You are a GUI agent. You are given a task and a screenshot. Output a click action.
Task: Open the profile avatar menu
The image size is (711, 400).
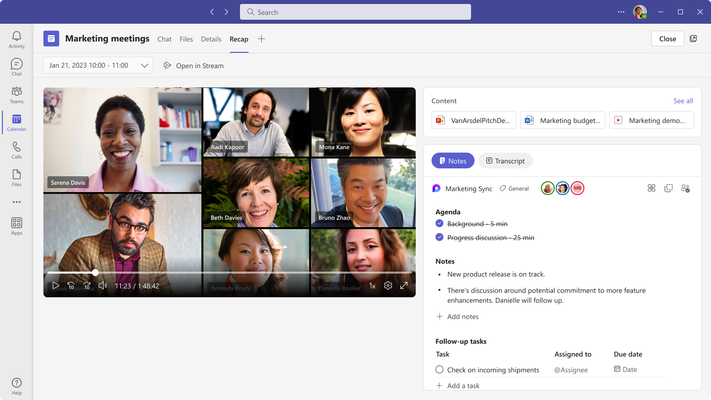640,12
